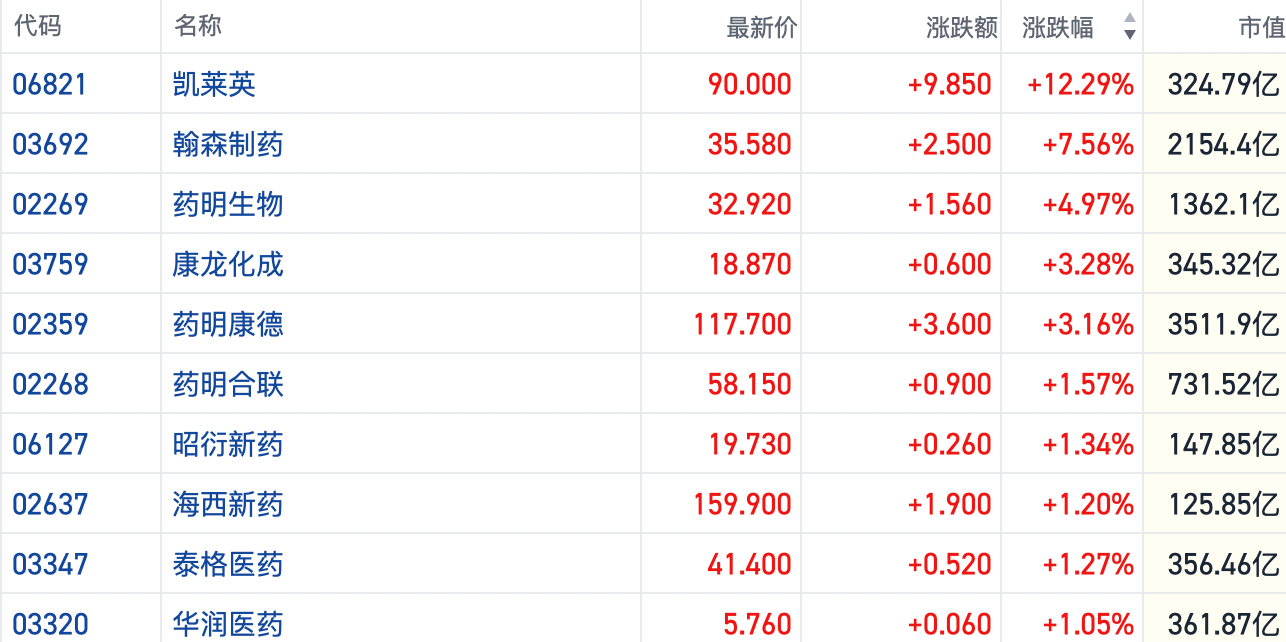Open 海西新药 stock page

tap(228, 504)
